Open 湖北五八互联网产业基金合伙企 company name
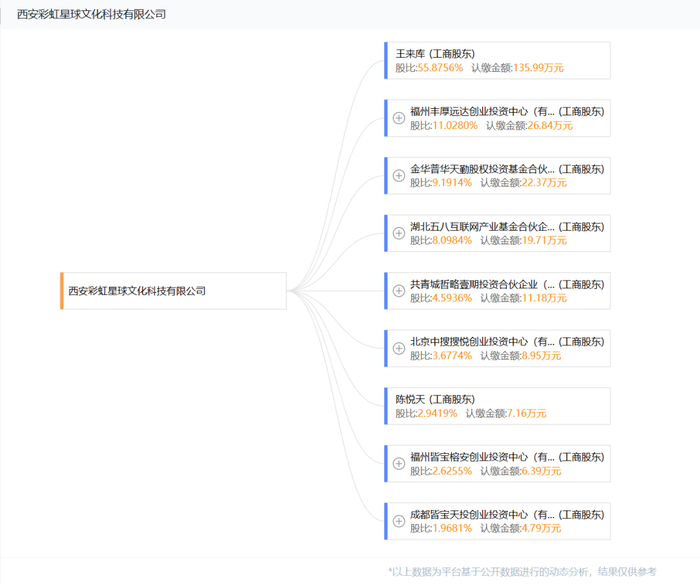Screen dimensions: 700x585 click(483, 226)
